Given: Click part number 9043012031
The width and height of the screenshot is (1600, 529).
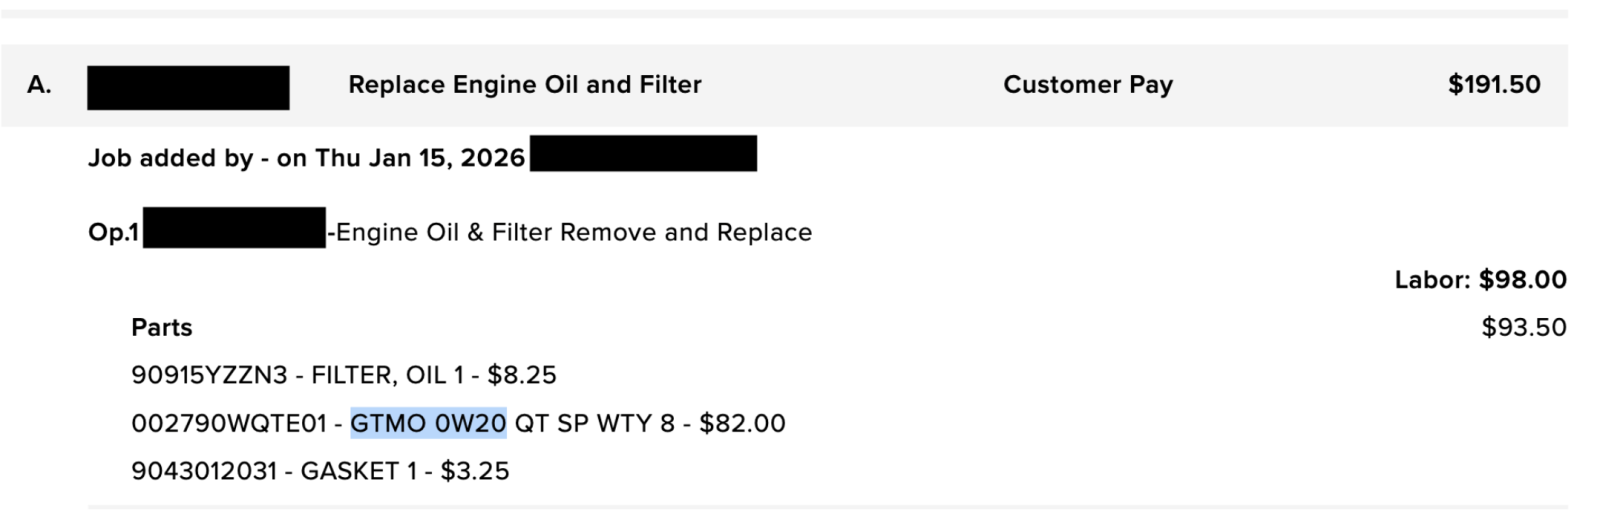Looking at the screenshot, I should (x=204, y=471).
